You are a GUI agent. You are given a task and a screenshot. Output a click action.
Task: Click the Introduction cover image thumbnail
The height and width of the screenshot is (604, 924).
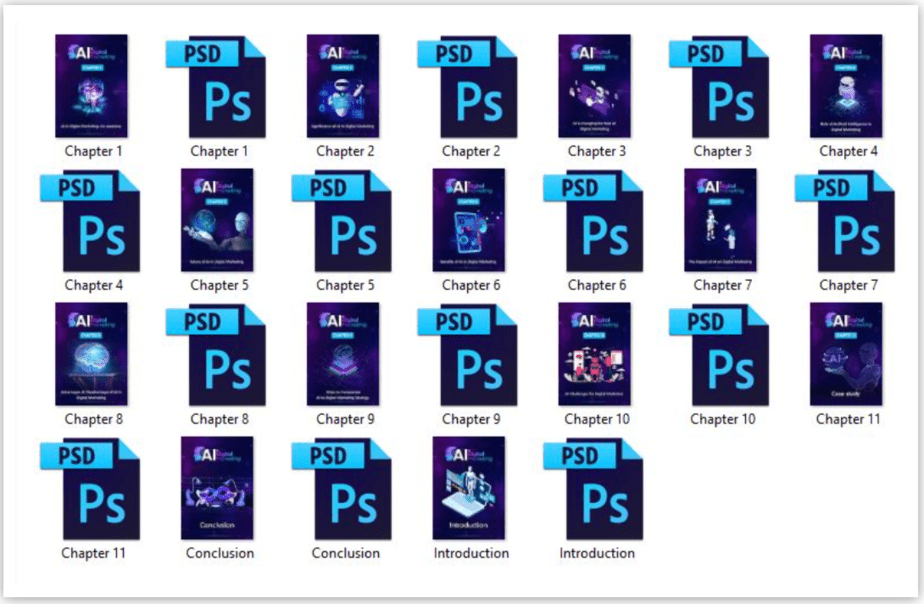click(x=469, y=488)
